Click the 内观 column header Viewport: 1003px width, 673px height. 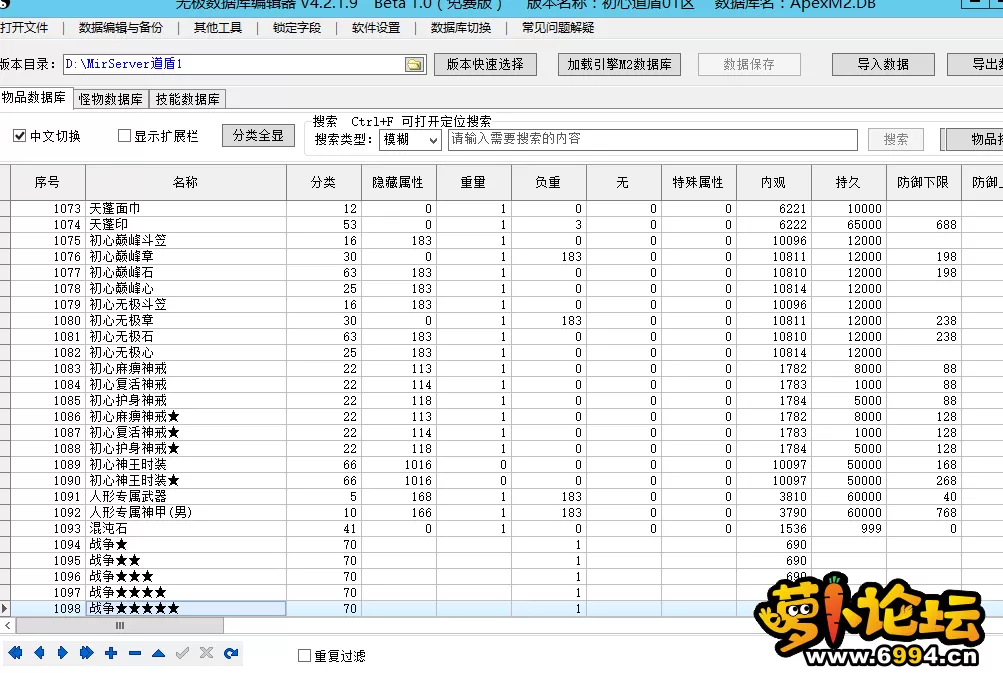[x=774, y=182]
